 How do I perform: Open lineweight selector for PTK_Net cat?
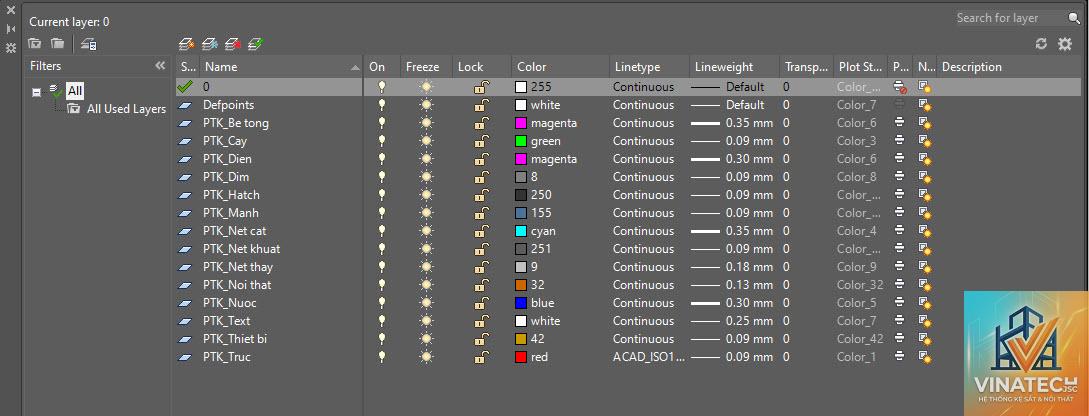tap(731, 231)
